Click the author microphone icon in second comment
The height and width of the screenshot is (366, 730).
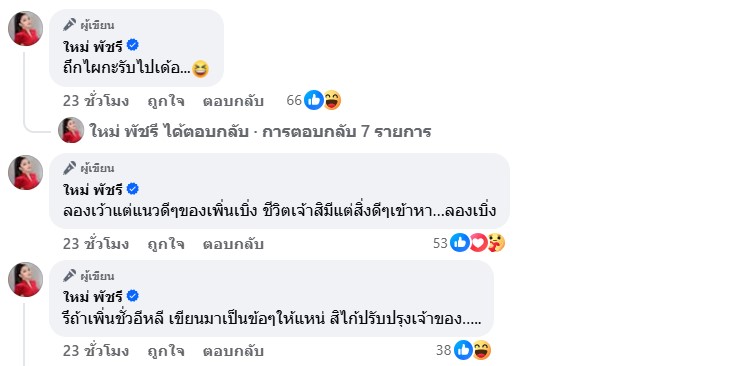pos(70,168)
